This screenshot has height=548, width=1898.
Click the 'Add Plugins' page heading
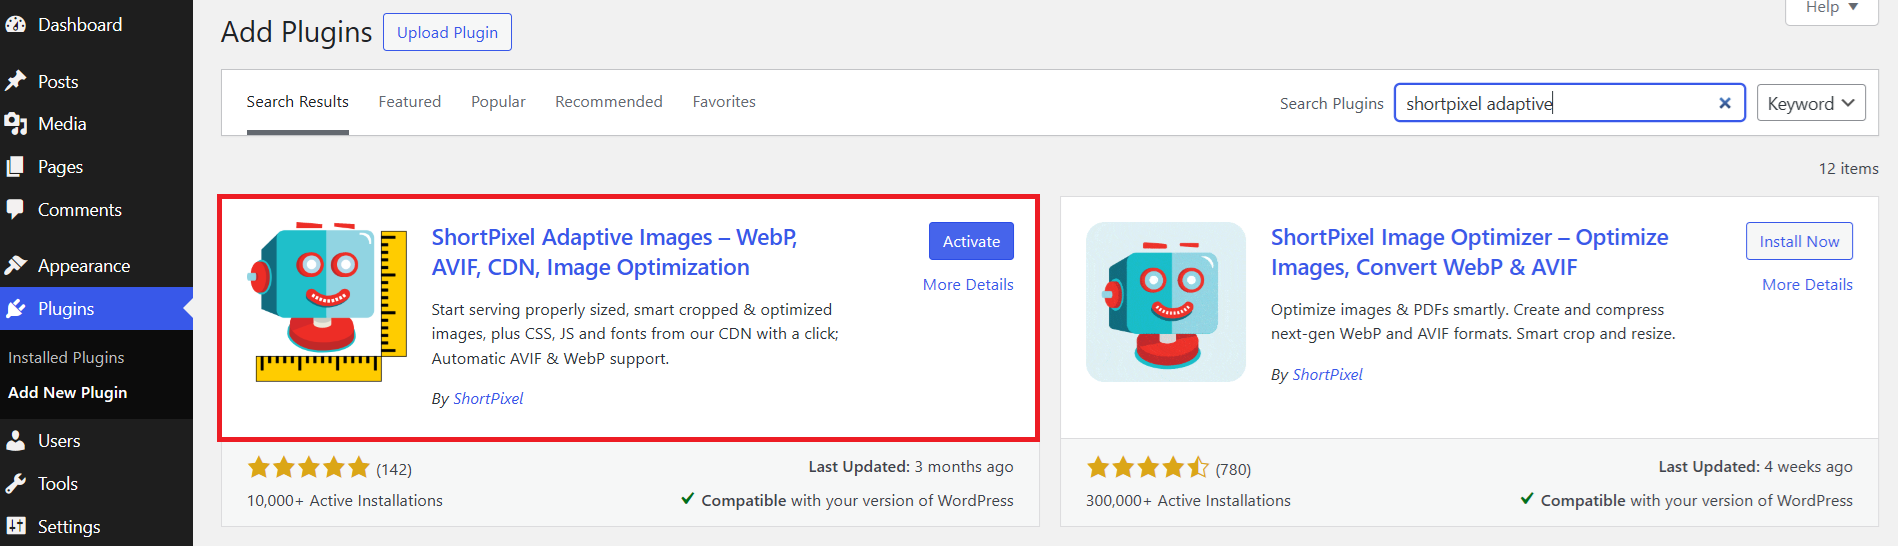296,32
